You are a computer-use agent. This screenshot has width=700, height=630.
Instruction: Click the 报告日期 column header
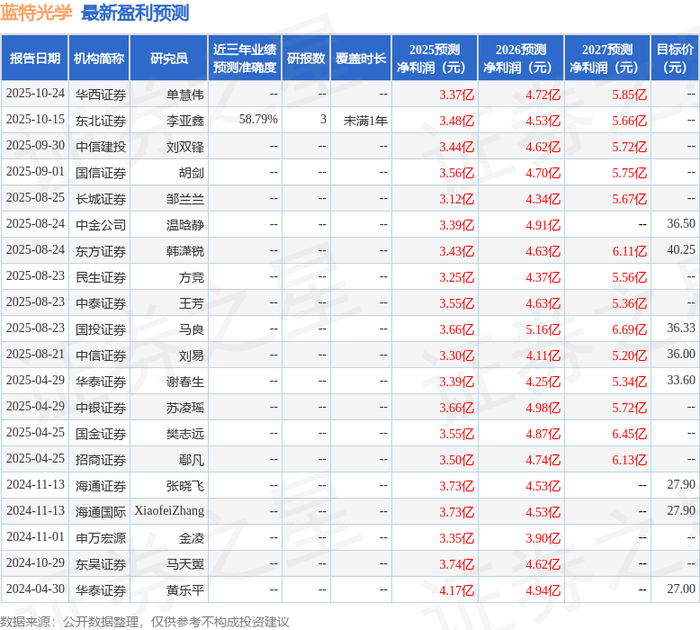(x=35, y=58)
